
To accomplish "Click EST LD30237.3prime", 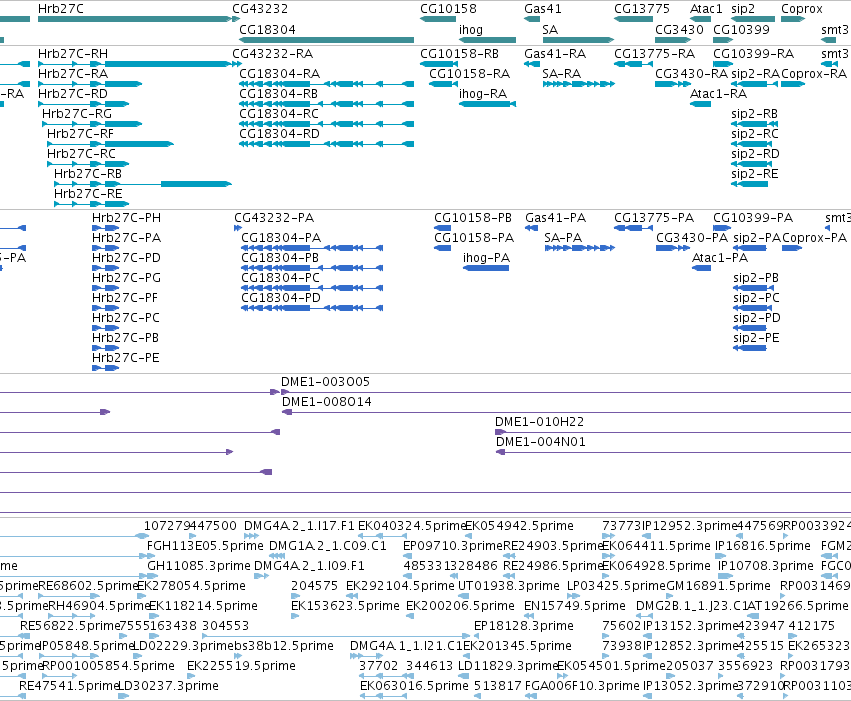I will pos(168,686).
